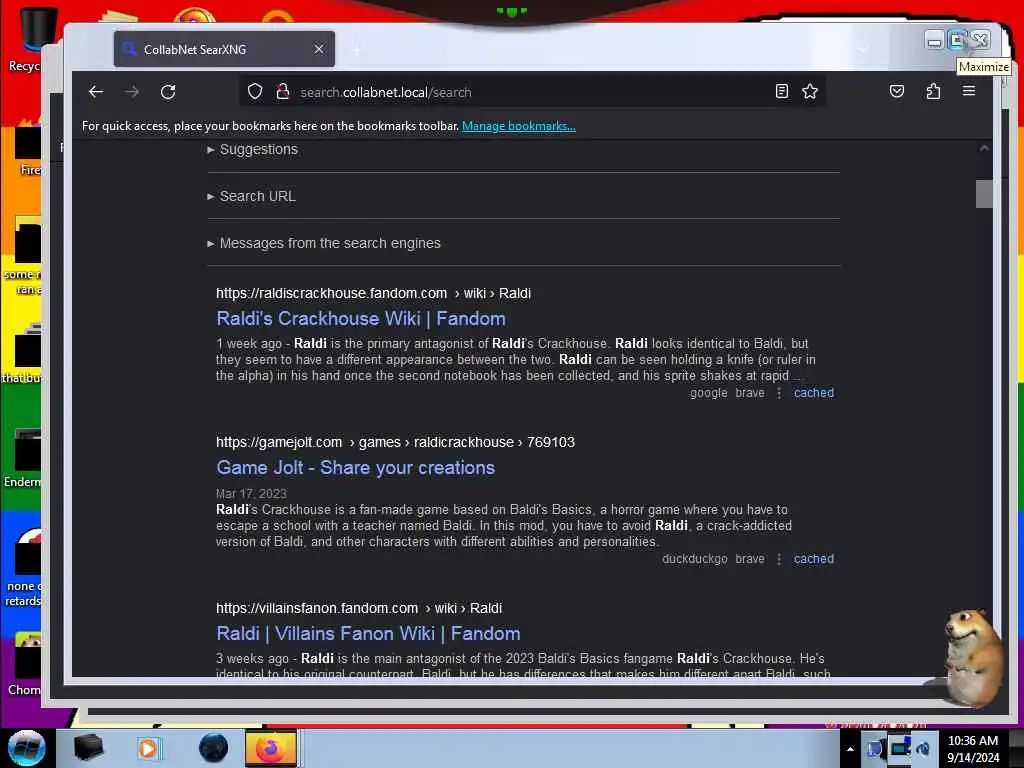The image size is (1024, 768).
Task: Open more options dots on Game Jolt result
Action: coord(778,559)
